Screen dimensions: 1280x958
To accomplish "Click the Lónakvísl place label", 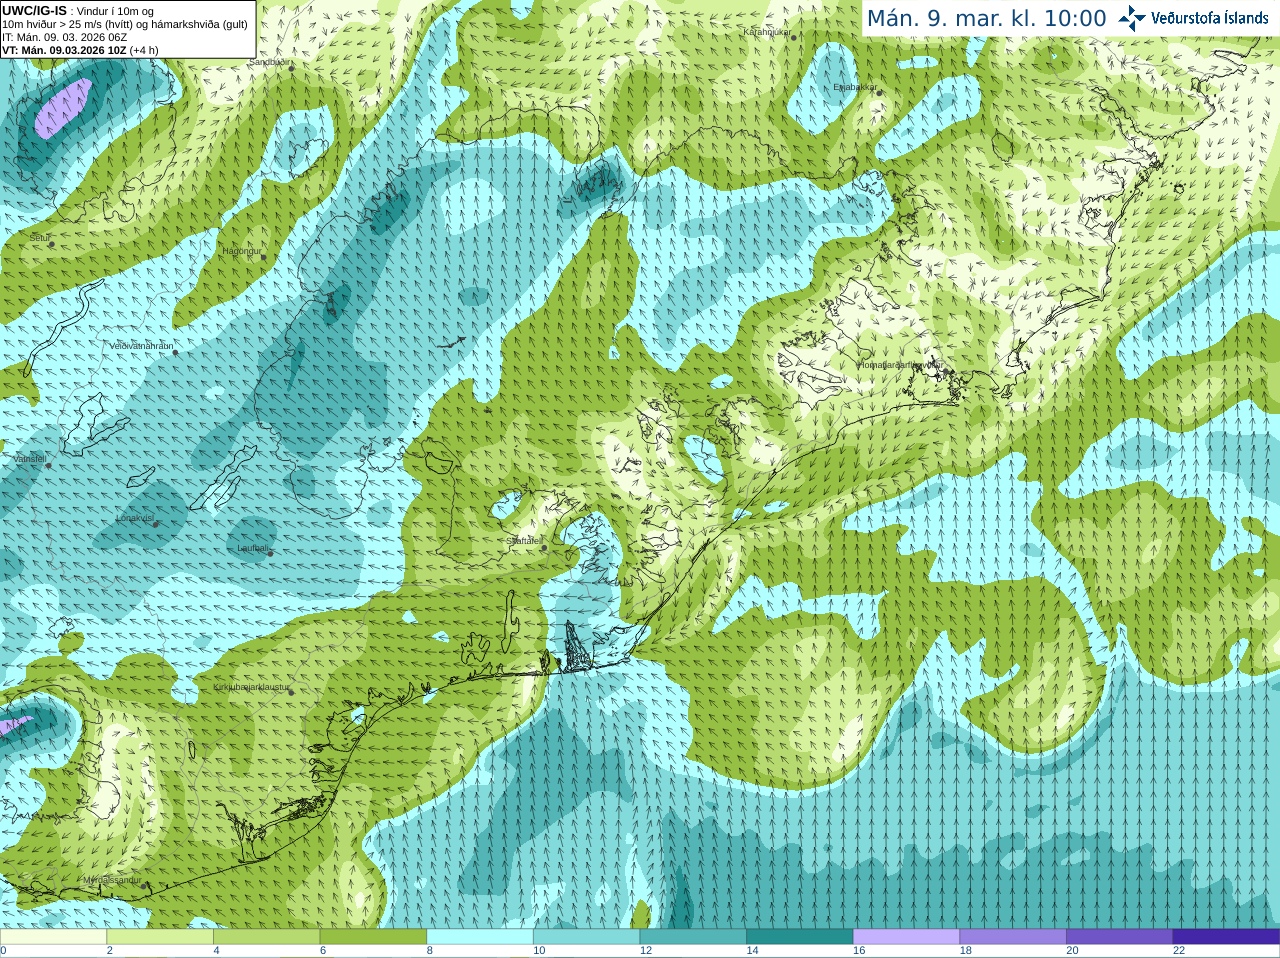I will click(134, 518).
